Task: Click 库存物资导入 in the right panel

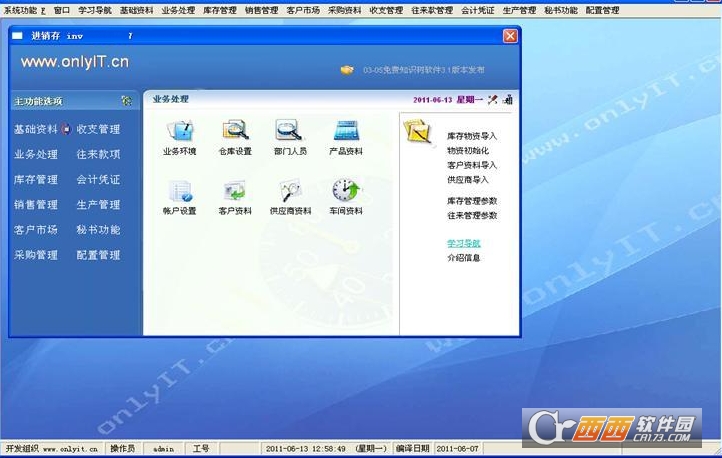Action: (472, 136)
